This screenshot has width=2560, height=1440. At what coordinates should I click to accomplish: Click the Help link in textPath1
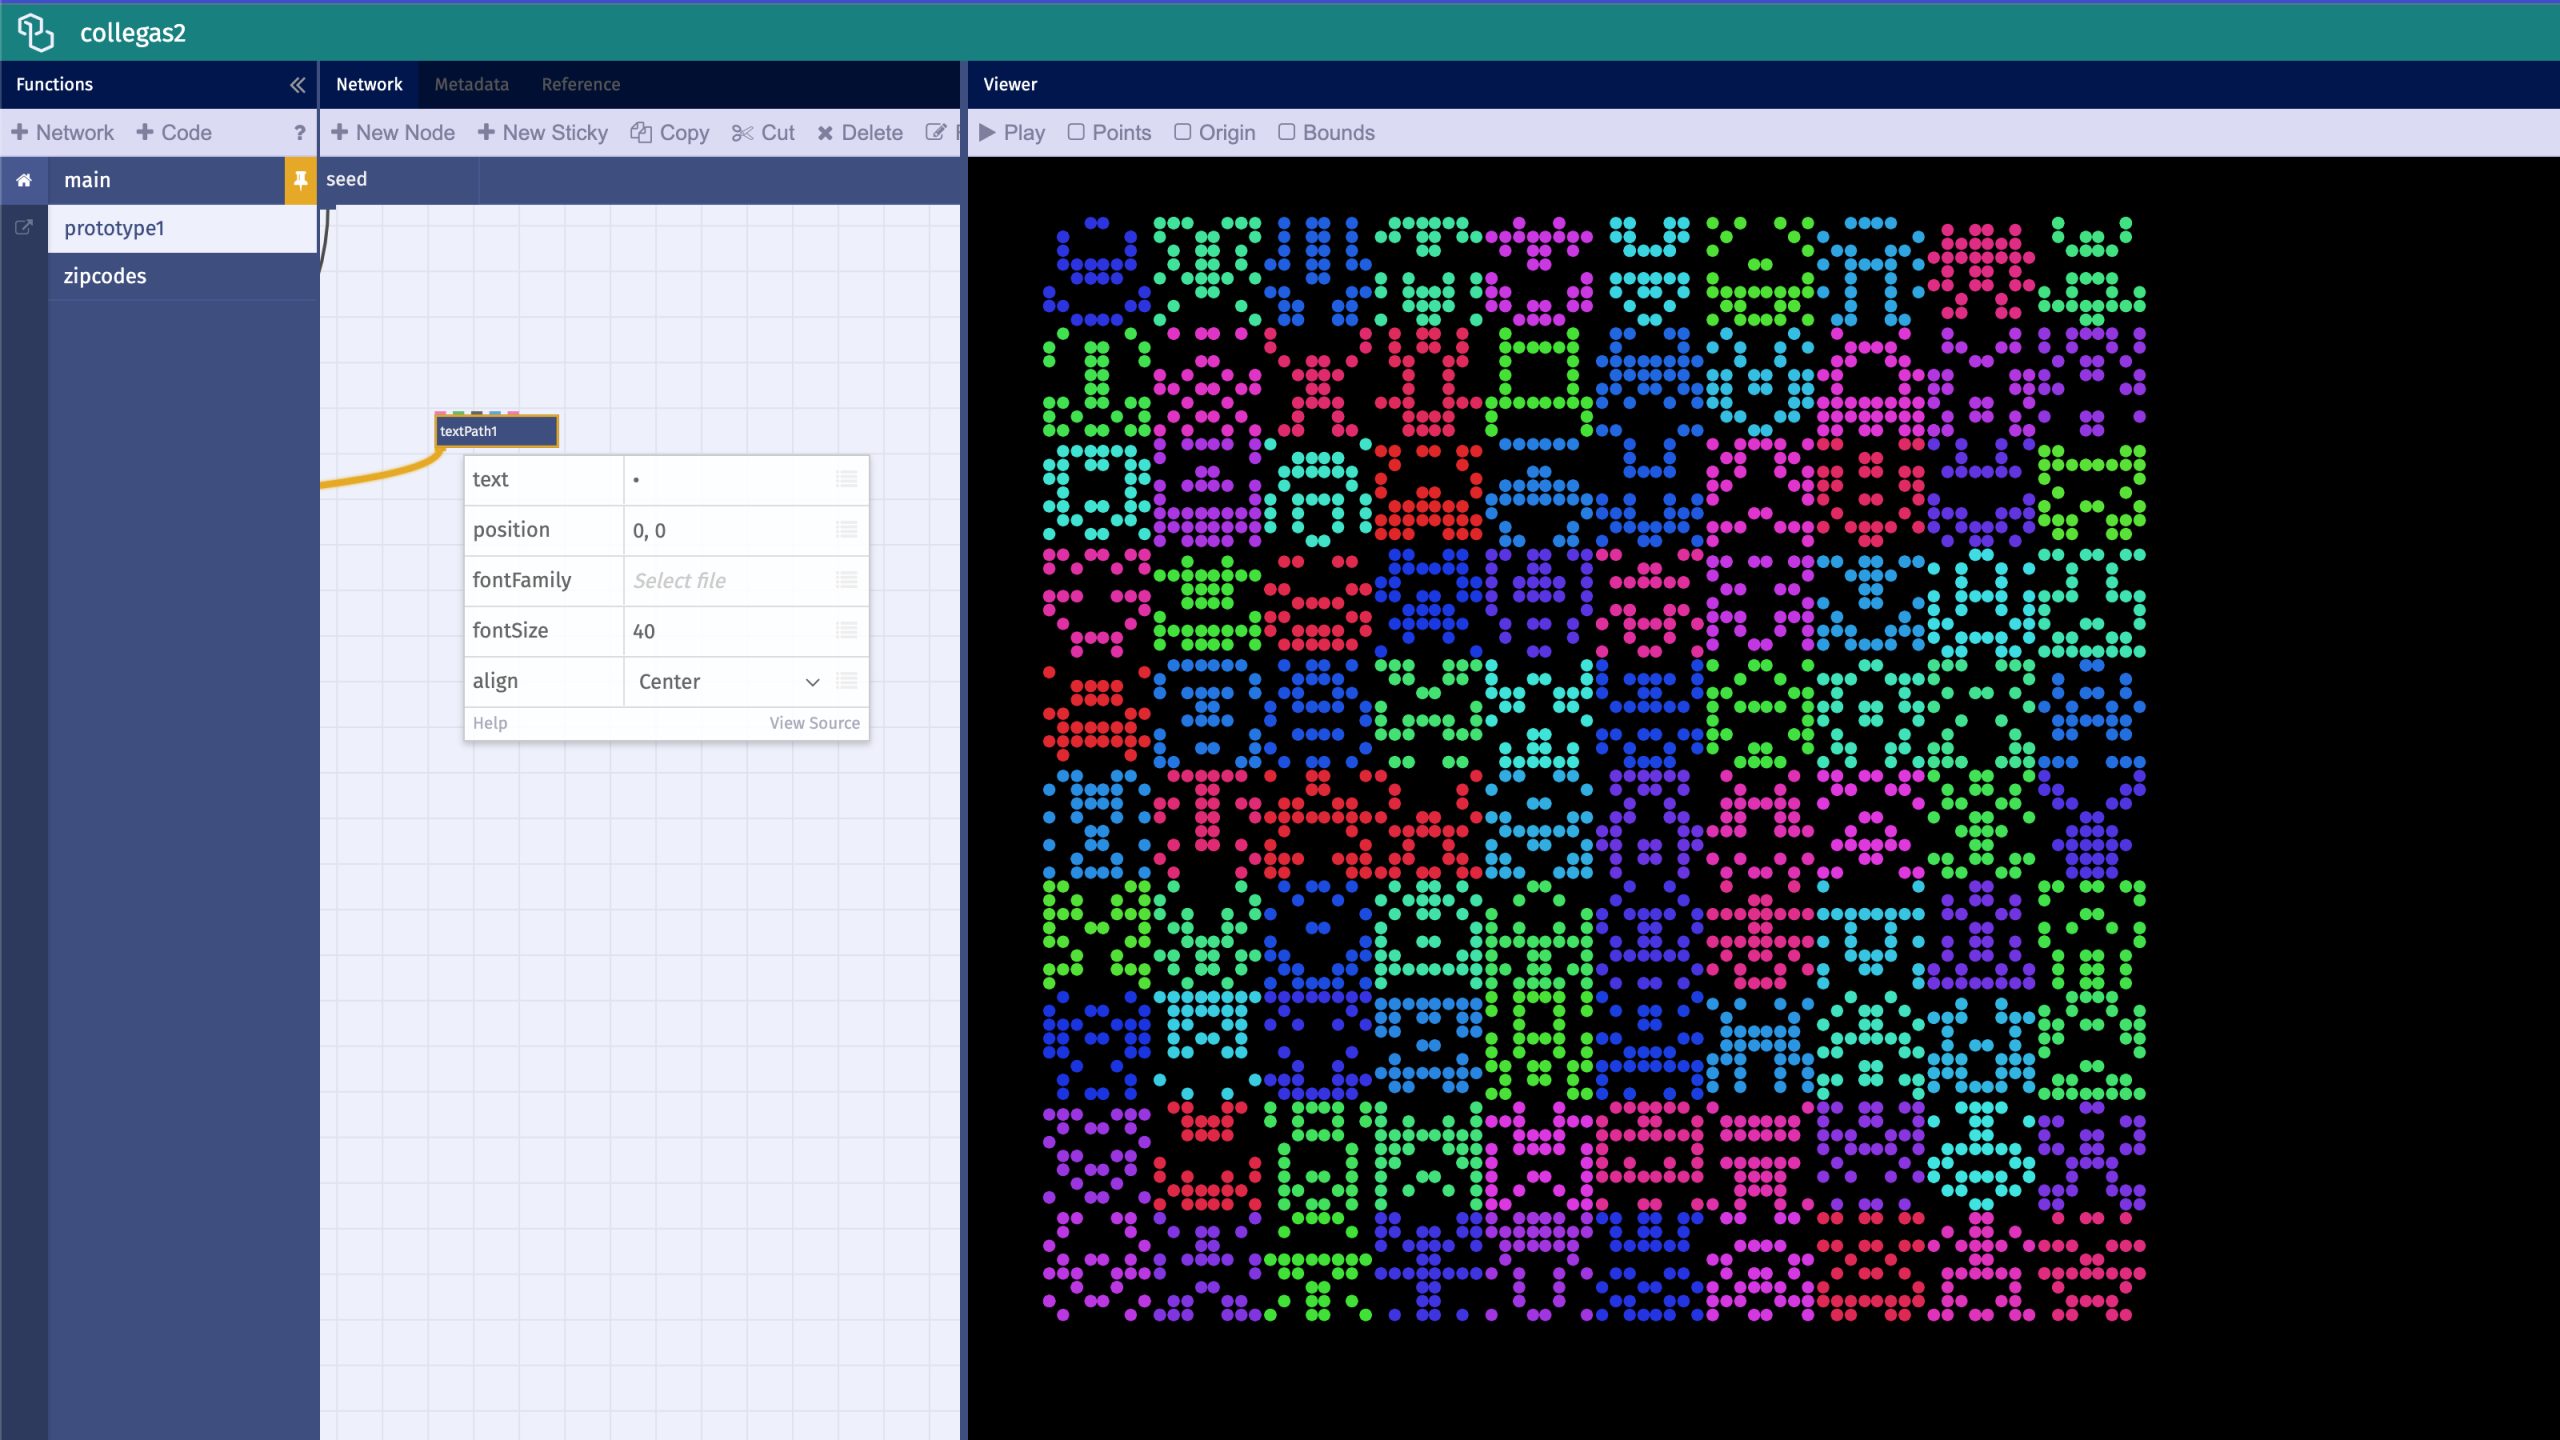(x=489, y=721)
